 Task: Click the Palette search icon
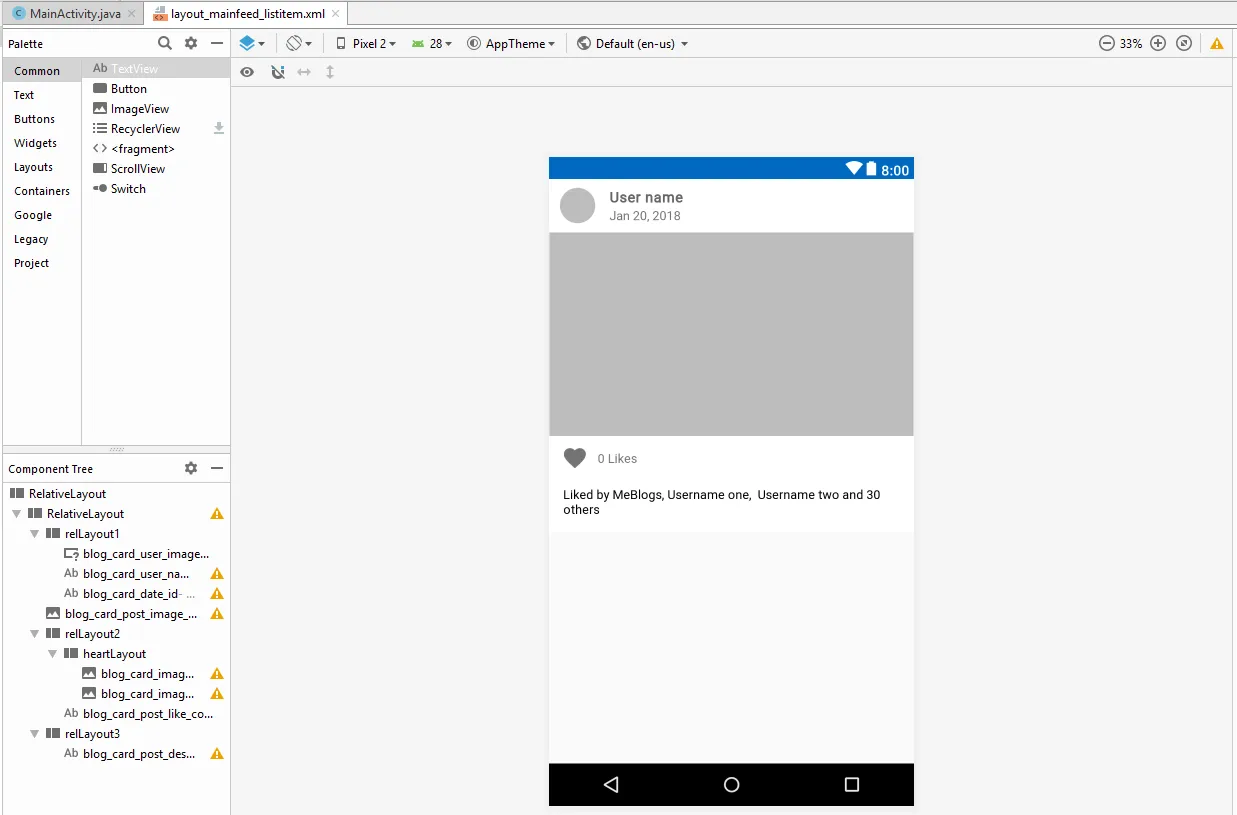(x=165, y=43)
